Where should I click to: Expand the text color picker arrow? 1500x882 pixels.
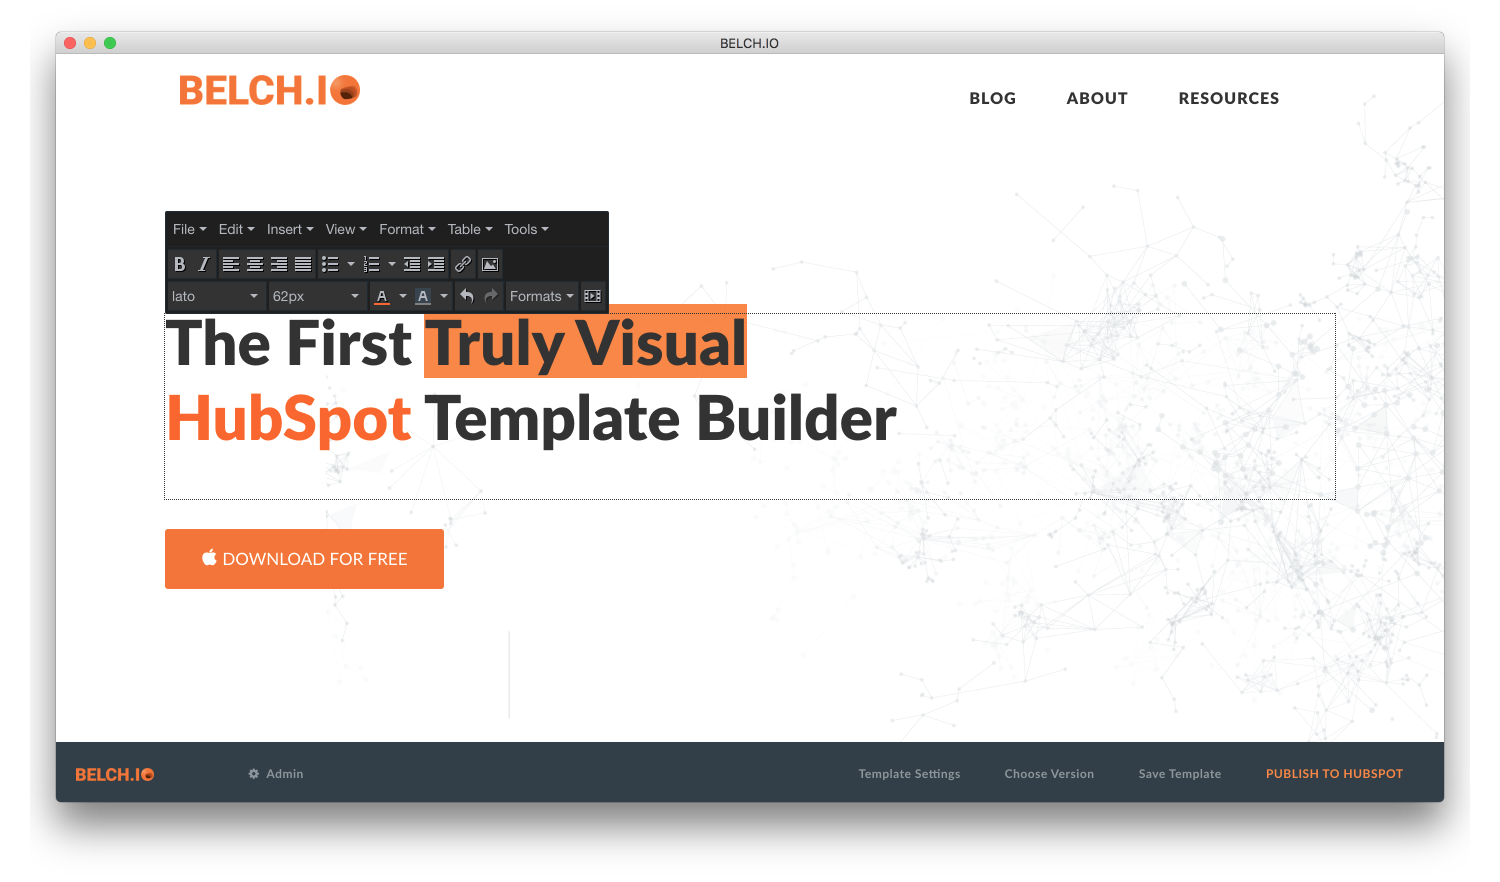click(x=403, y=296)
